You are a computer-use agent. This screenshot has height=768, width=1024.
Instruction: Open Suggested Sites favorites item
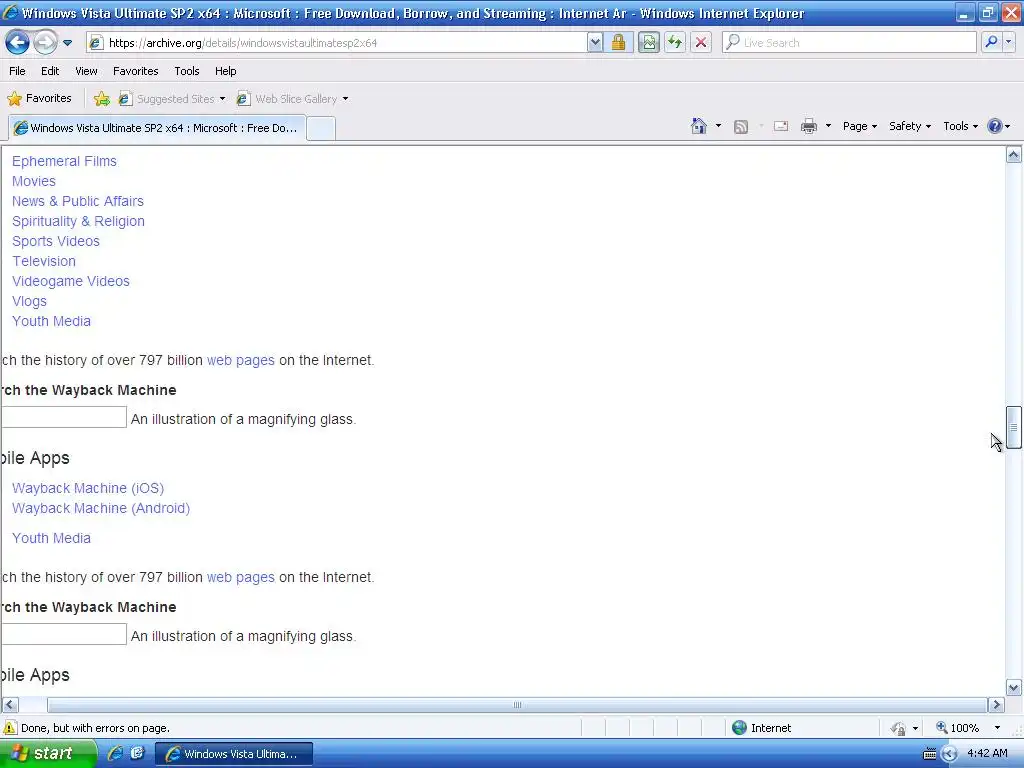coord(172,99)
